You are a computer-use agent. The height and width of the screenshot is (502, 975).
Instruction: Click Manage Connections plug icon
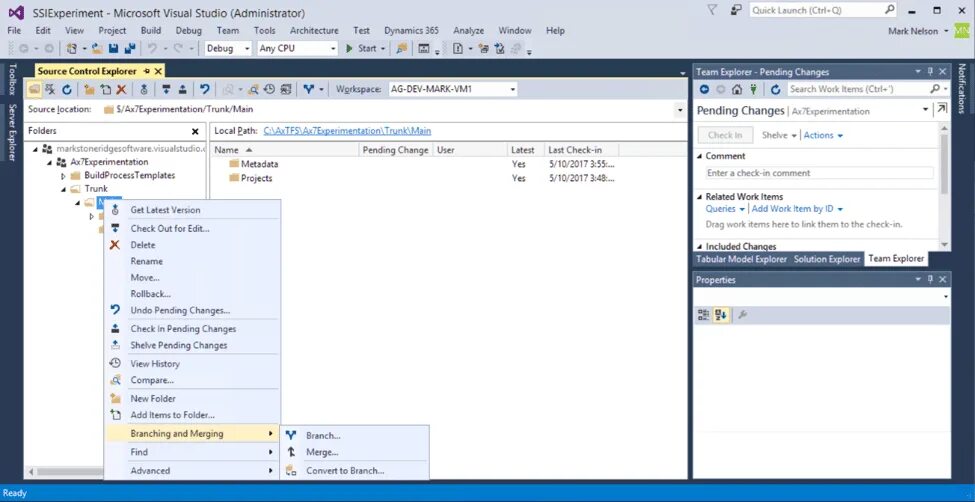point(753,90)
